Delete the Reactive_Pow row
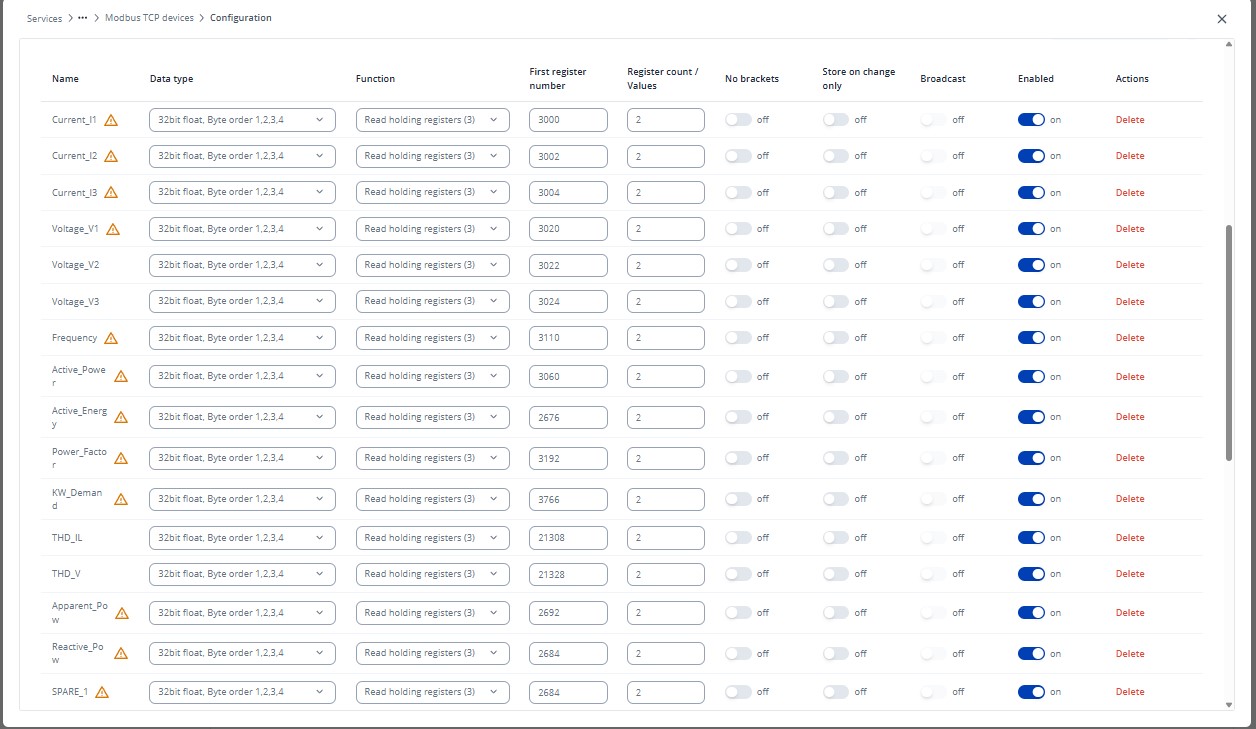Viewport: 1256px width, 729px height. tap(1130, 654)
